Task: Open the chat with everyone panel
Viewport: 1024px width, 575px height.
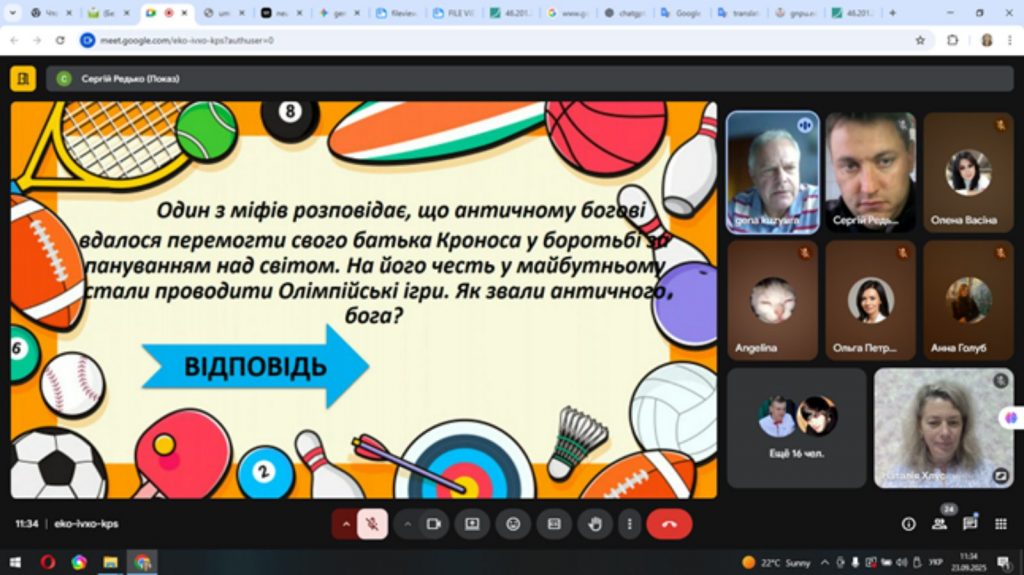Action: click(x=970, y=524)
